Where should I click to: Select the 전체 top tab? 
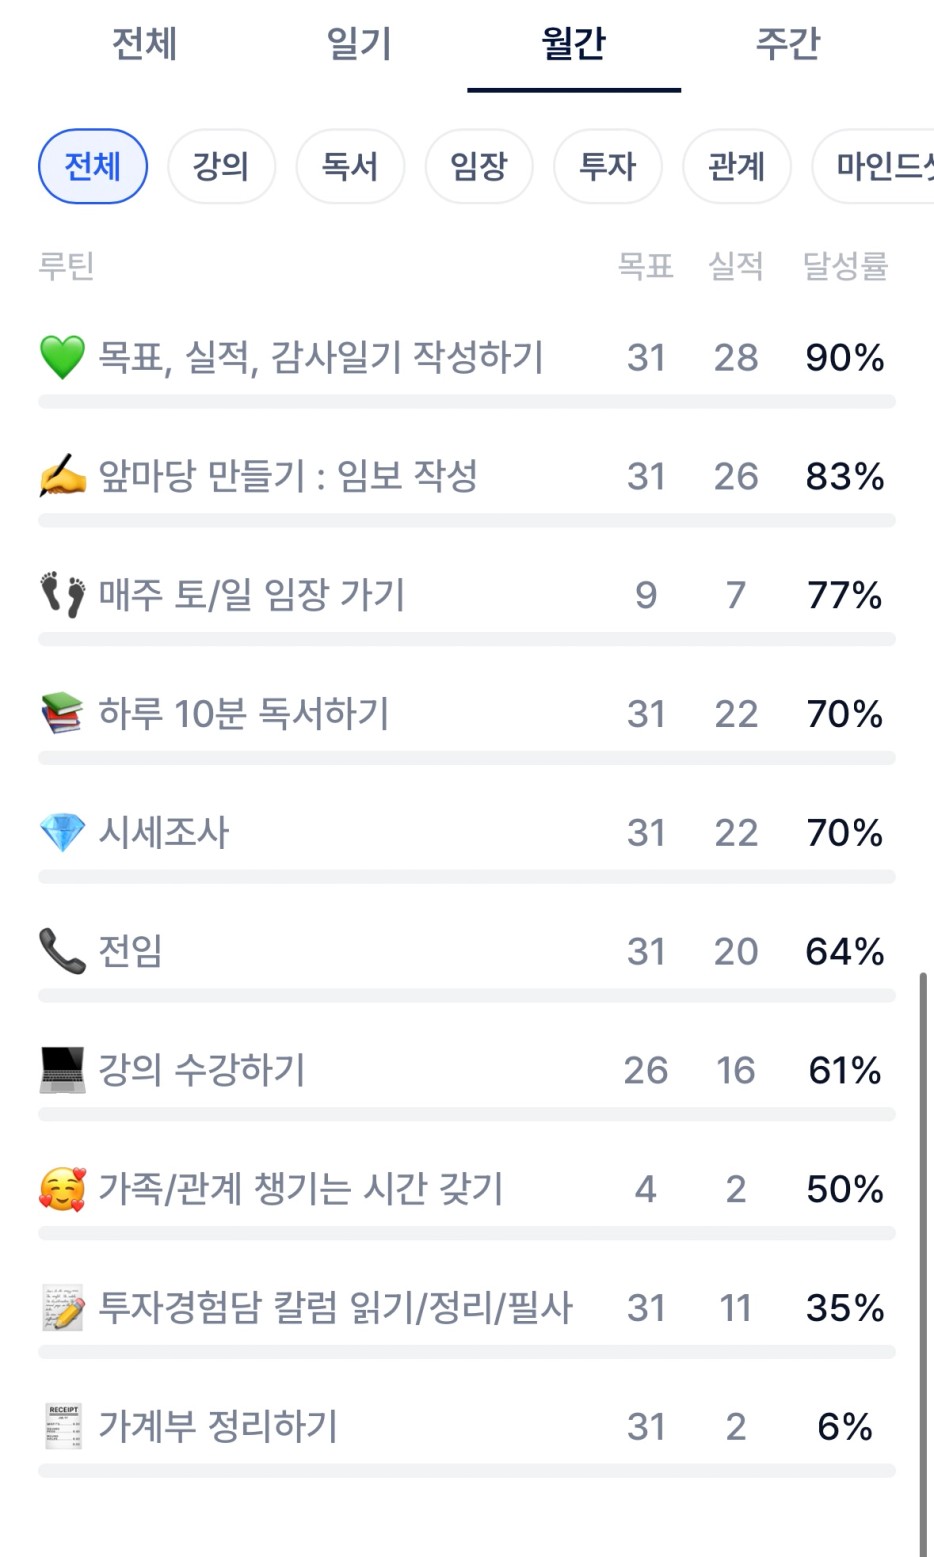[x=145, y=45]
